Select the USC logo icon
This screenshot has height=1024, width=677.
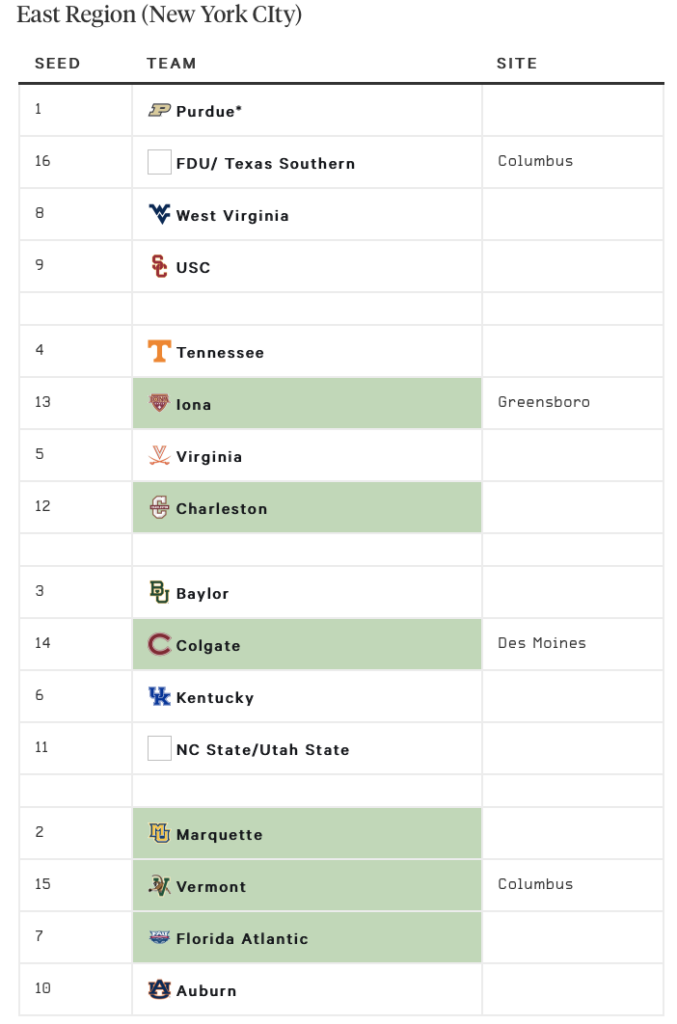point(159,266)
